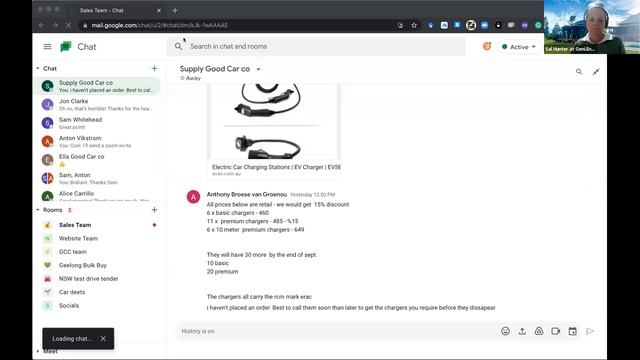The height and width of the screenshot is (360, 640).
Task: Open the Car deets room
Action: pyautogui.click(x=98, y=292)
